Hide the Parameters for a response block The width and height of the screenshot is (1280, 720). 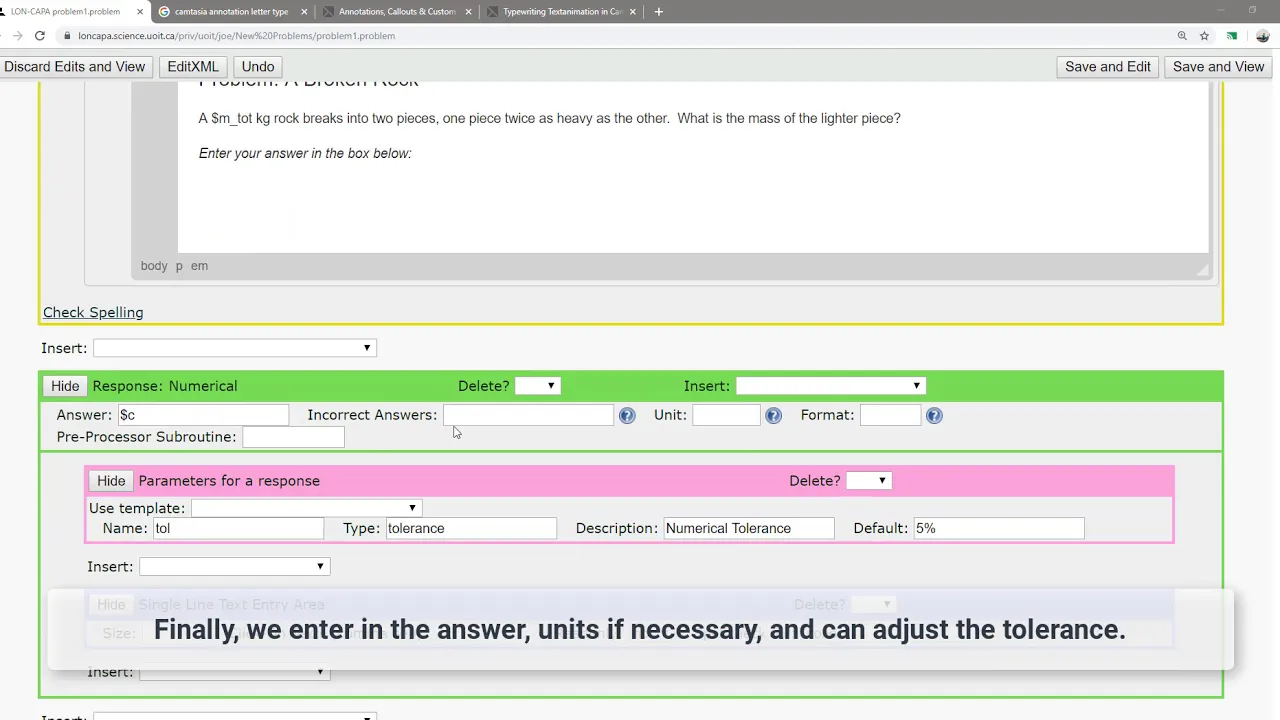[x=111, y=481]
